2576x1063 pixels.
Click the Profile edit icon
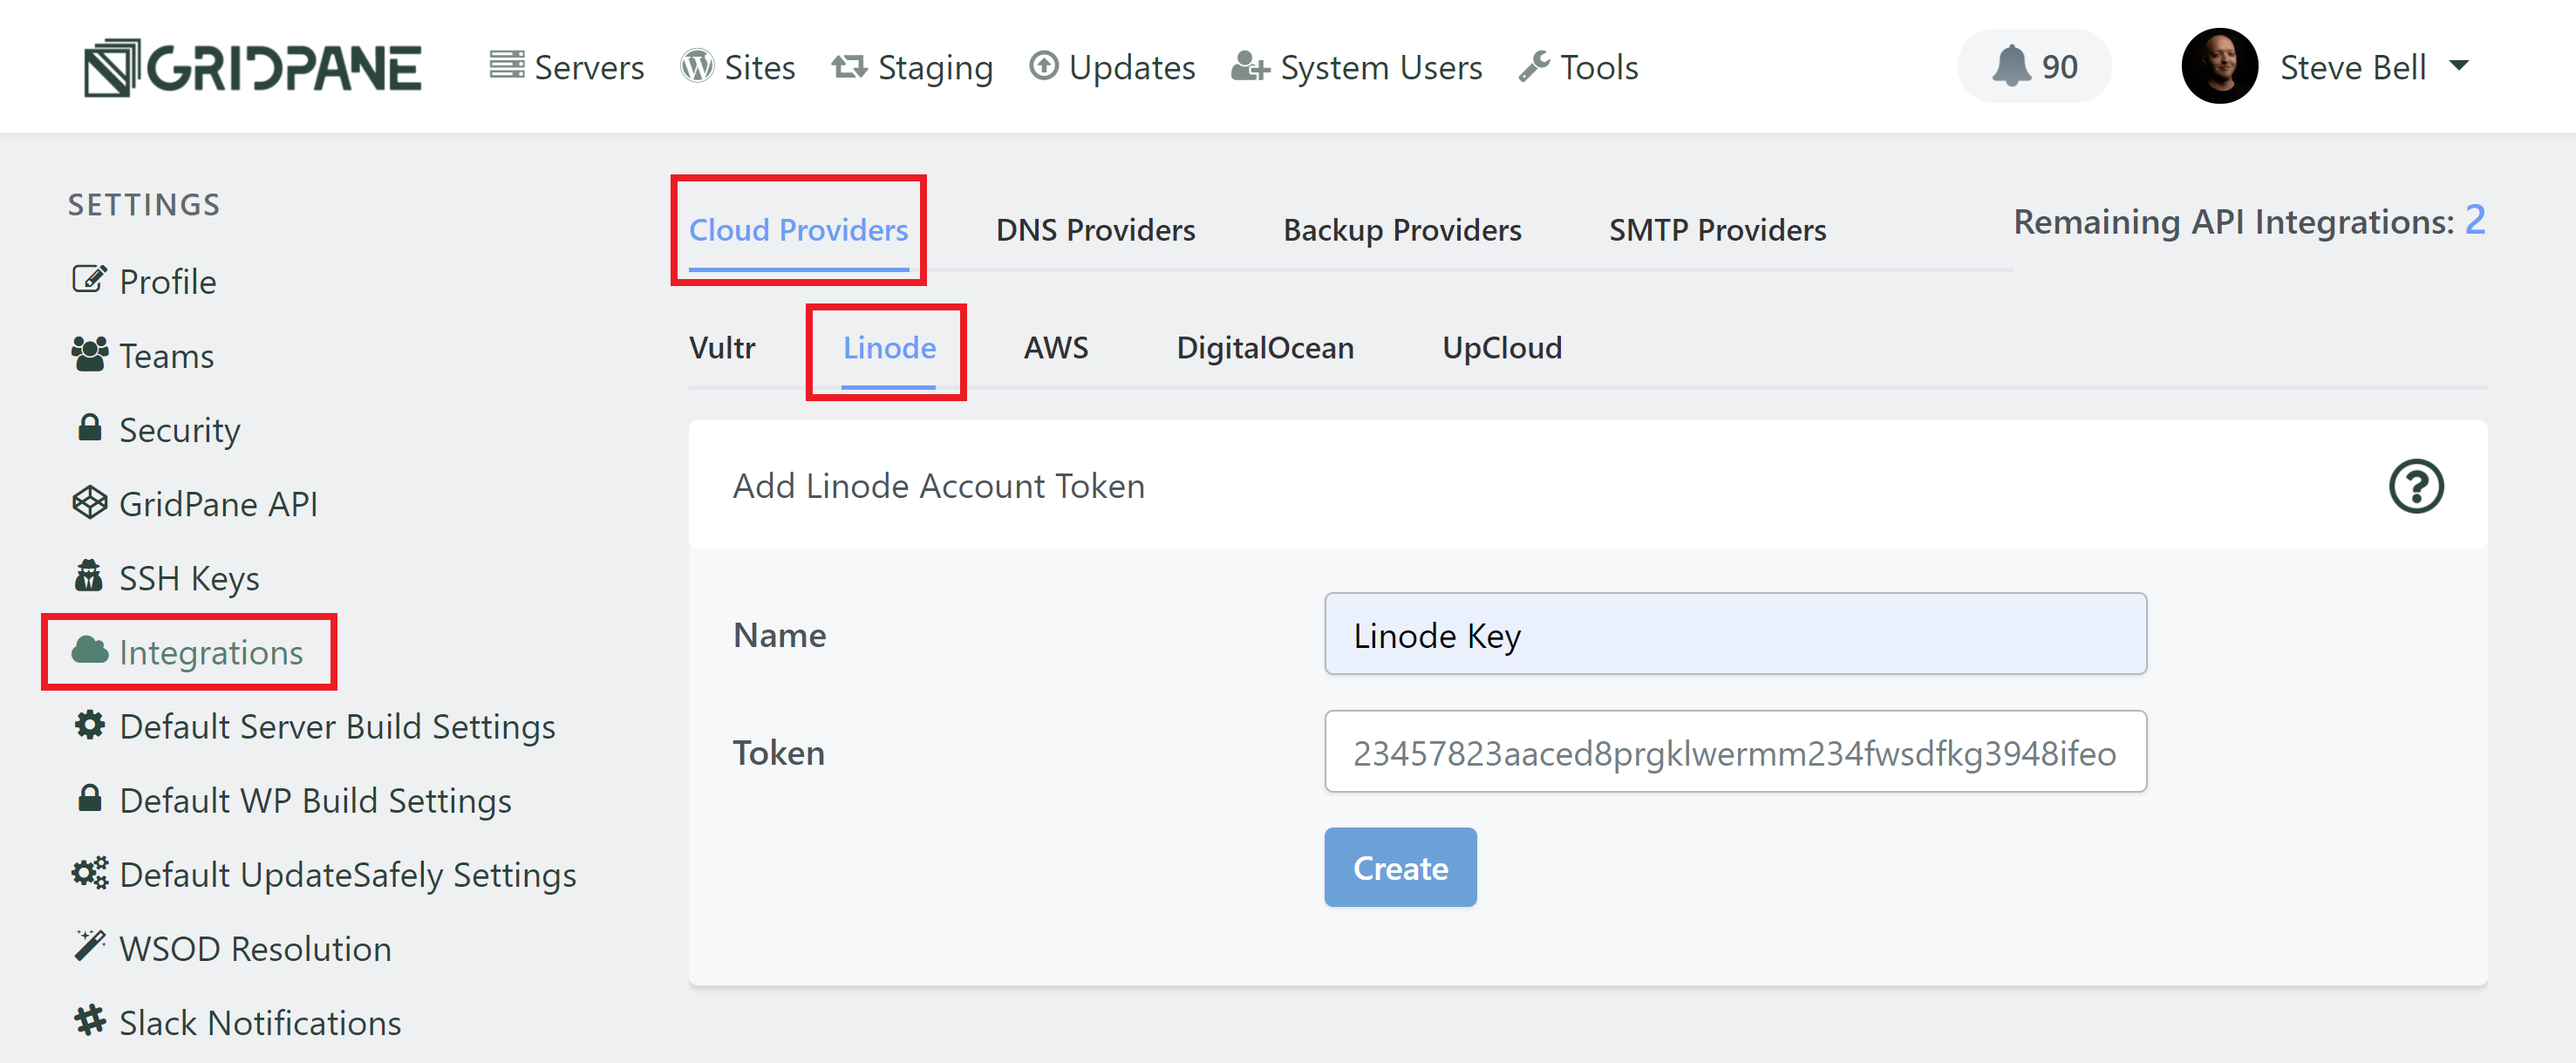[89, 279]
